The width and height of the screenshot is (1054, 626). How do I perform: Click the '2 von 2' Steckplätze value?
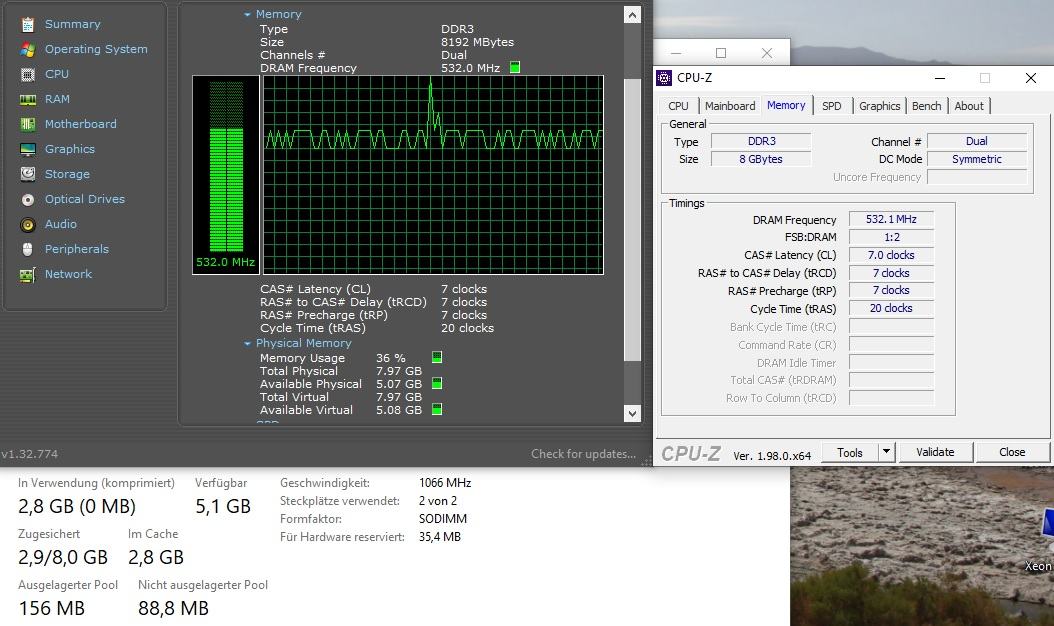point(438,501)
